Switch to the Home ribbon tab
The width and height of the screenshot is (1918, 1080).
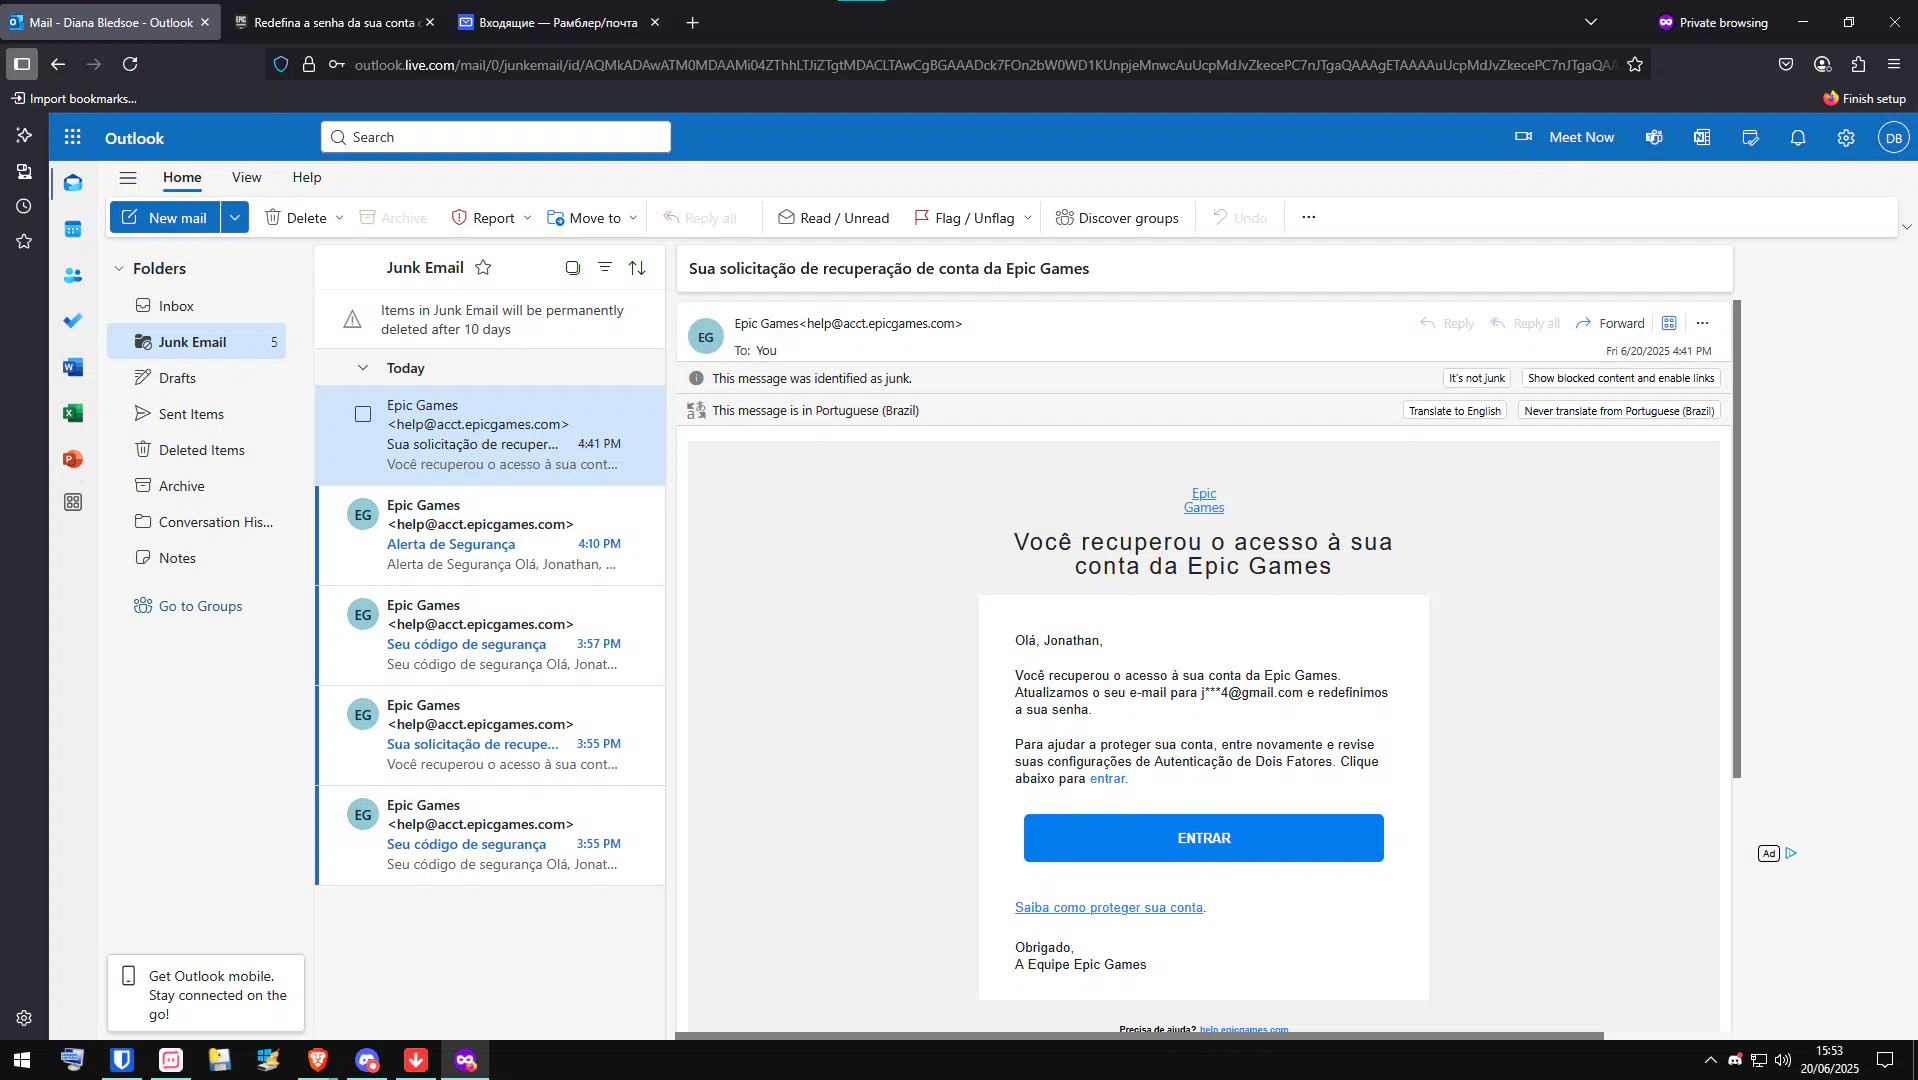[x=182, y=177]
